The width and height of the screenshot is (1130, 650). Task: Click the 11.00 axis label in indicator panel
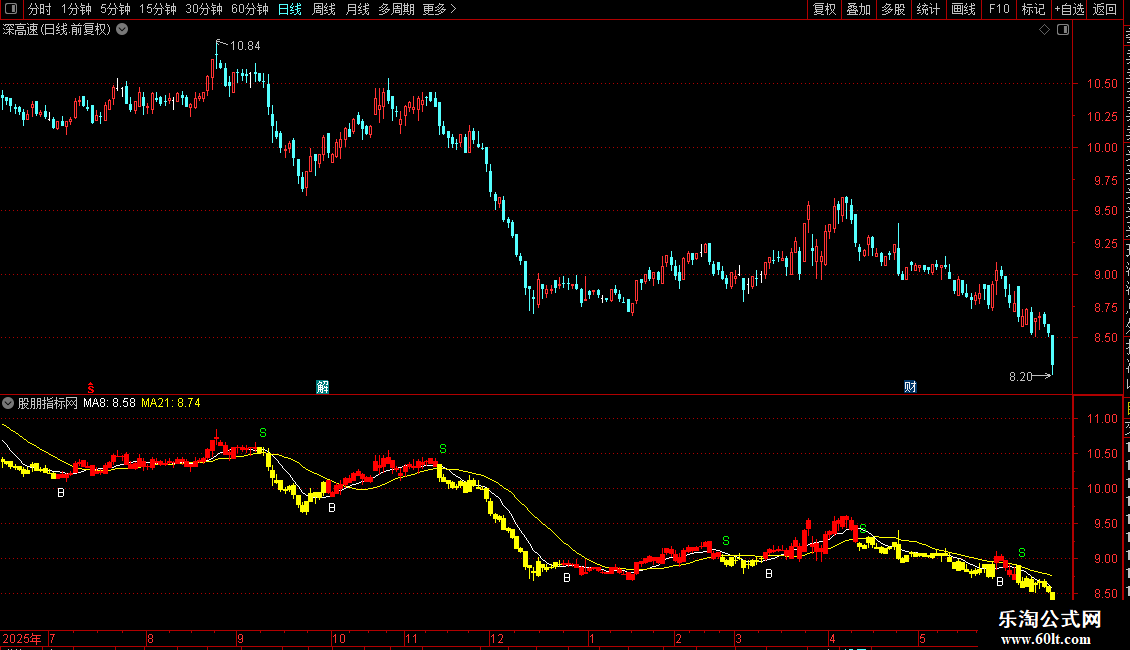click(1103, 419)
